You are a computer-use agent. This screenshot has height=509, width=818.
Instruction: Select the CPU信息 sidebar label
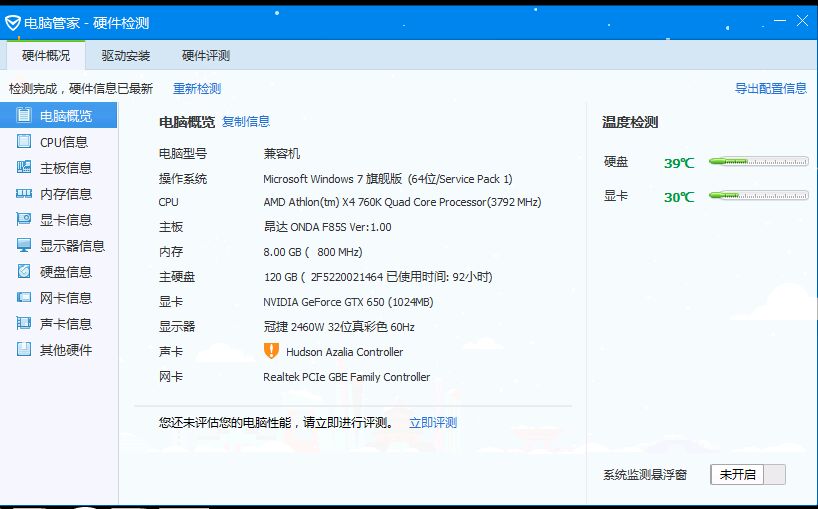[64, 142]
